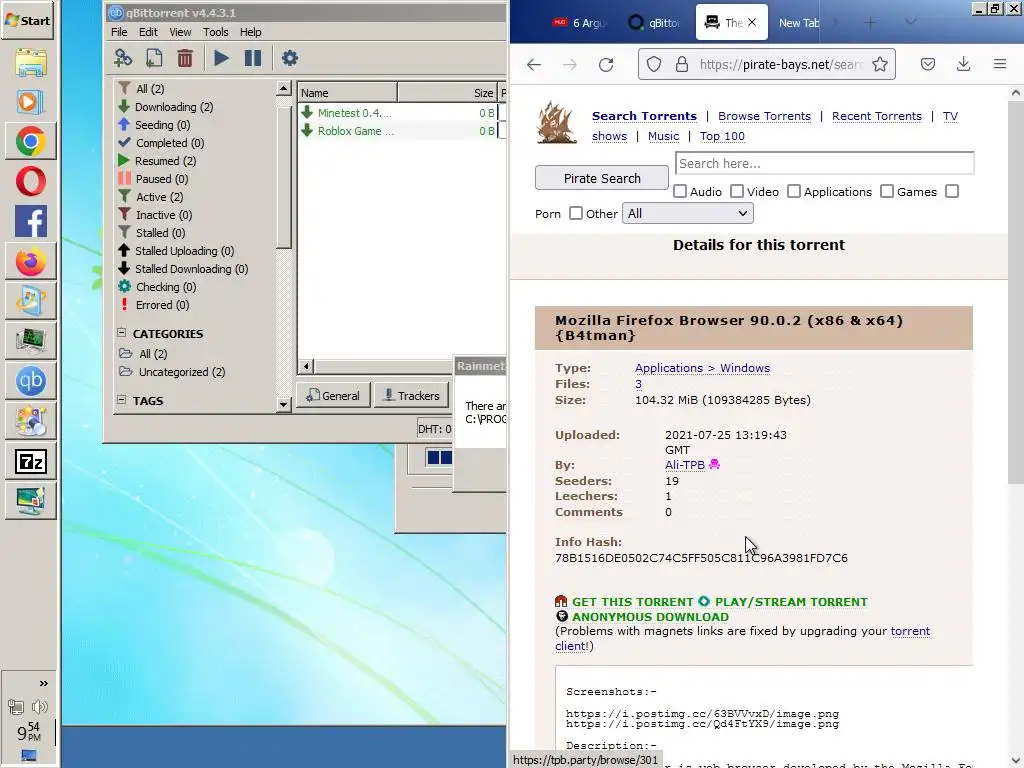Go back in Firefox browser
The width and height of the screenshot is (1024, 768).
tap(534, 64)
